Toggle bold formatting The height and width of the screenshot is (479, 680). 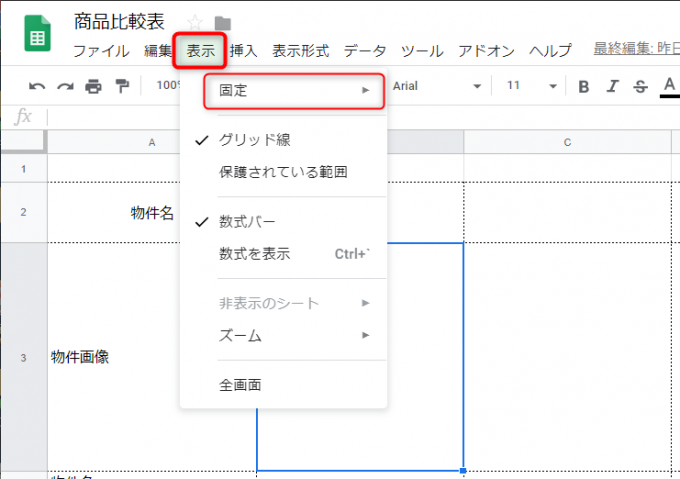click(x=584, y=87)
